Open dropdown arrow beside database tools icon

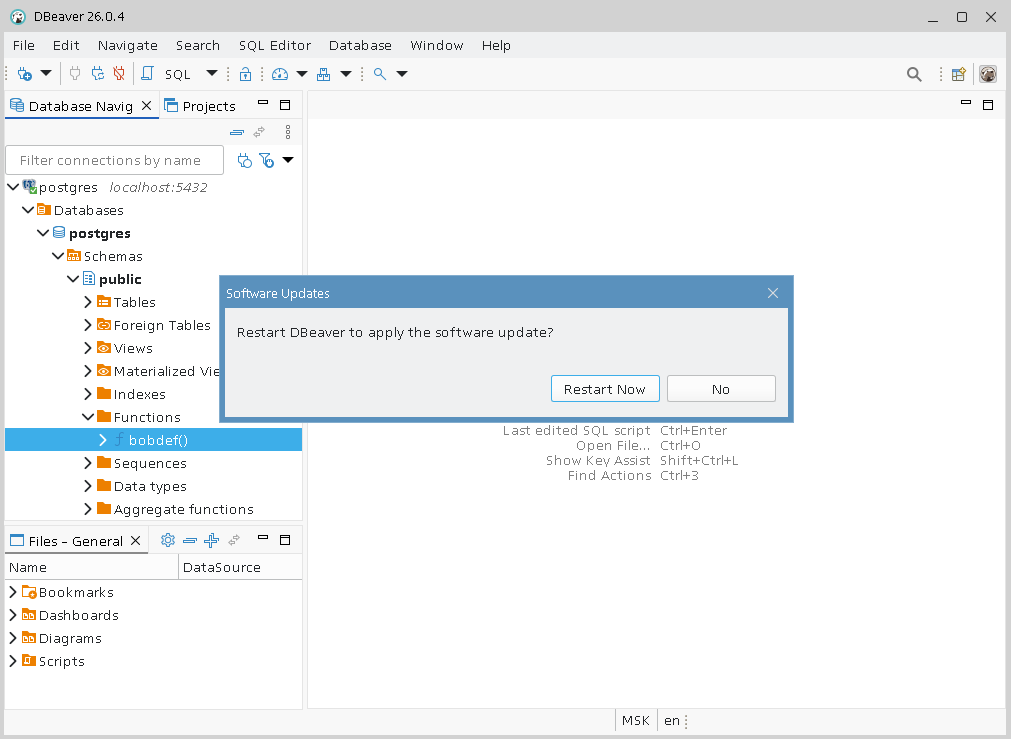tap(346, 74)
